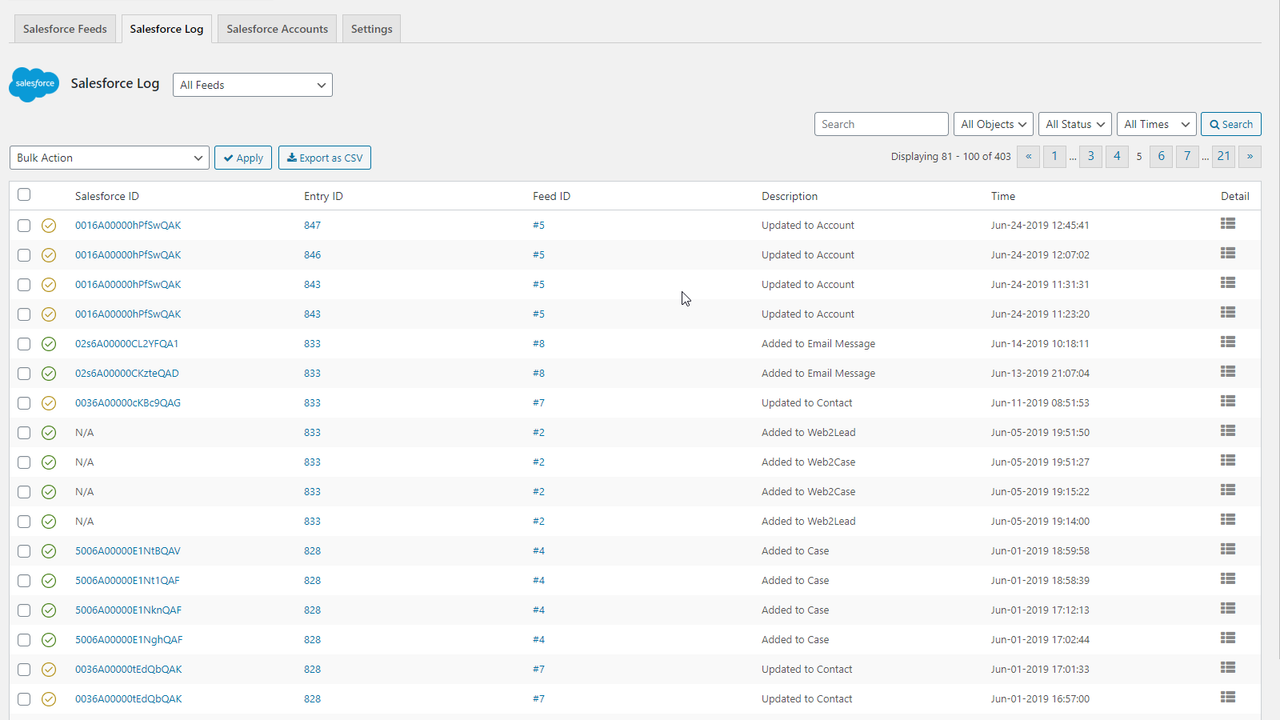Click the orange status icon on first row

[48, 225]
